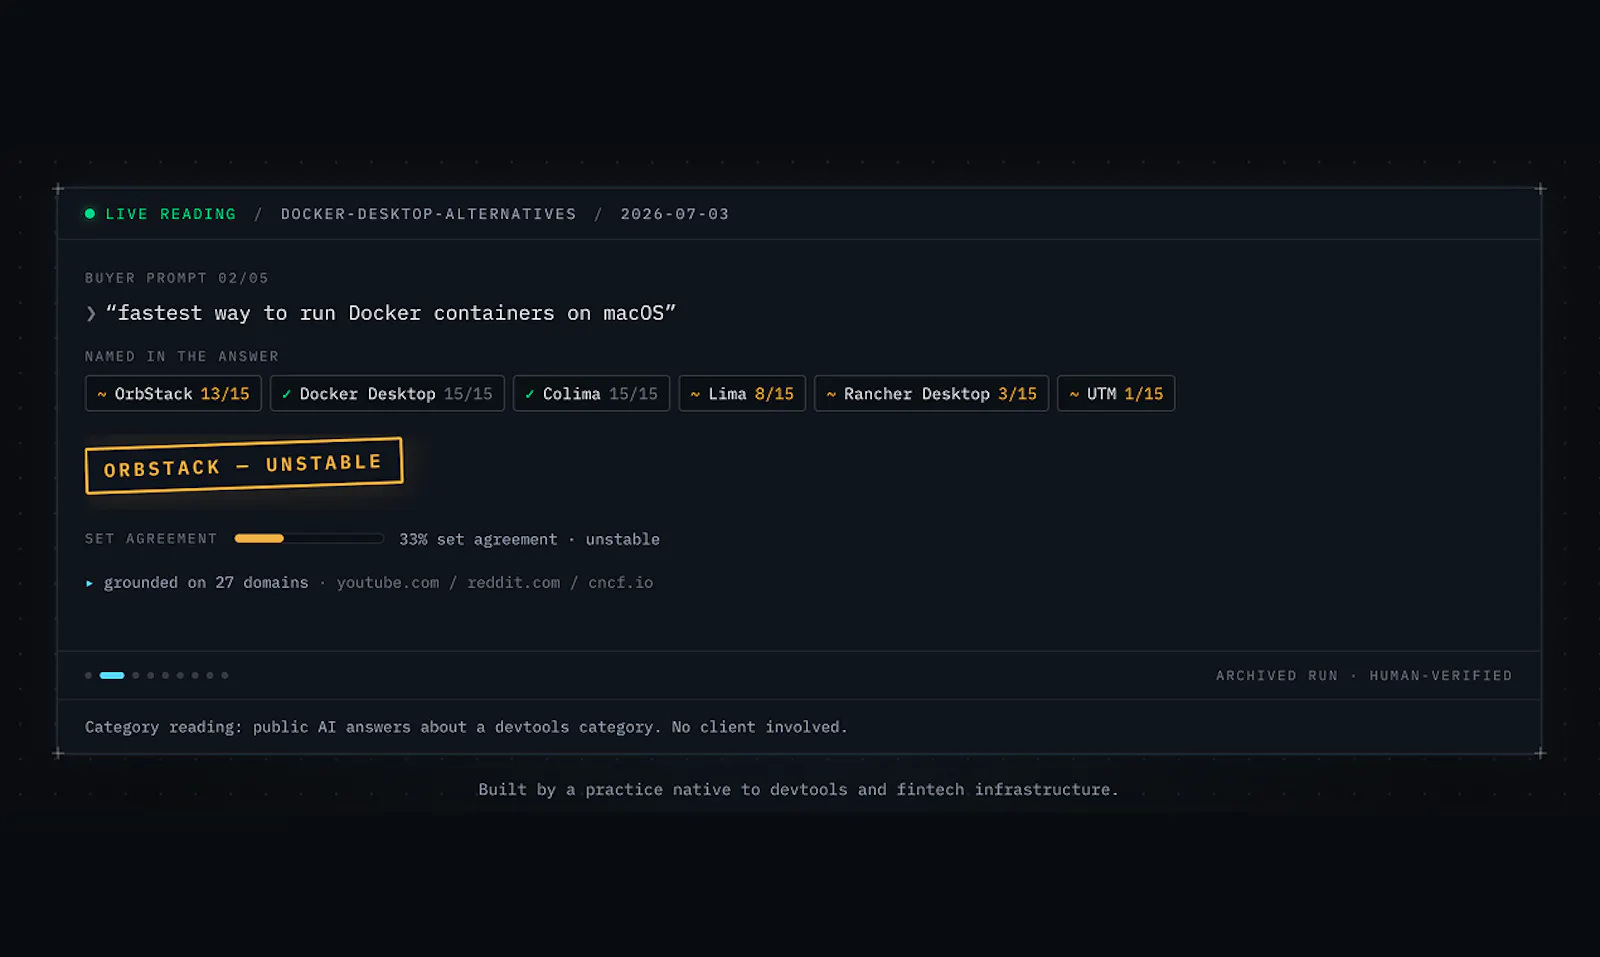This screenshot has height=957, width=1600.
Task: Go to the ninth, last pagination dot
Action: [225, 676]
